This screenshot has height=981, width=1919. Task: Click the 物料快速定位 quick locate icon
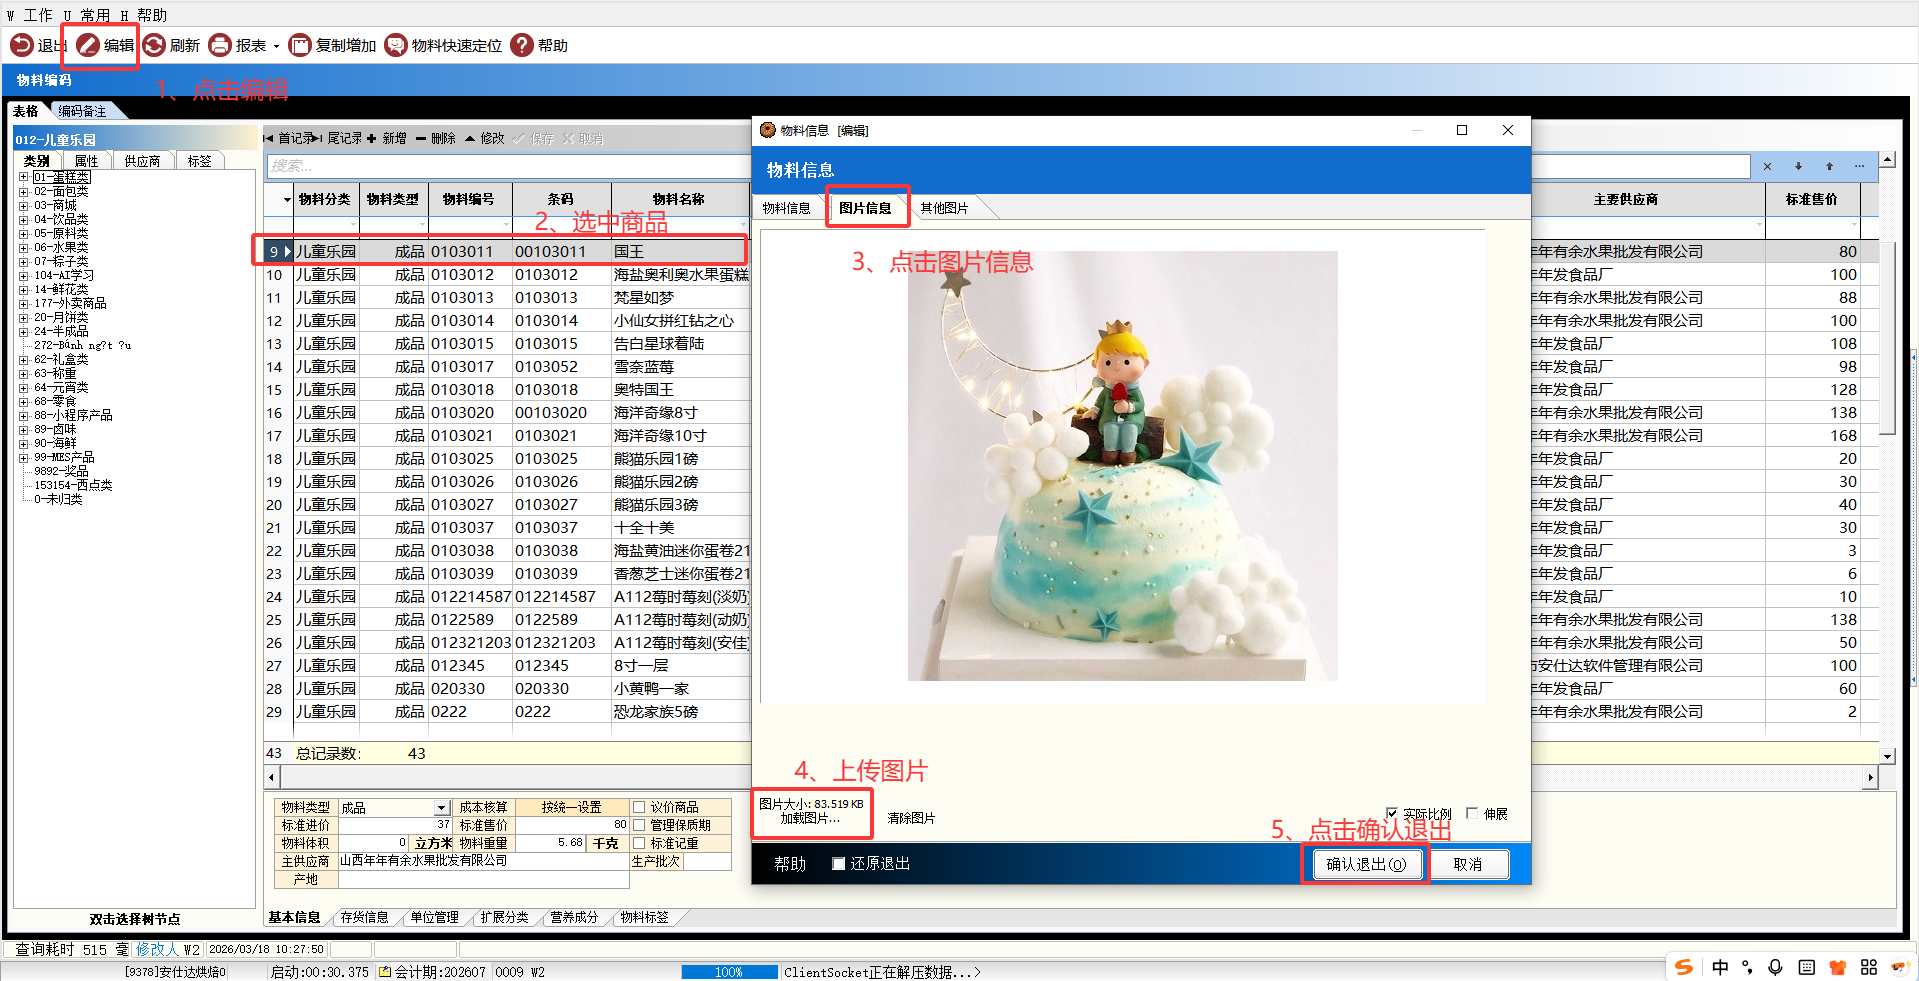(x=396, y=45)
